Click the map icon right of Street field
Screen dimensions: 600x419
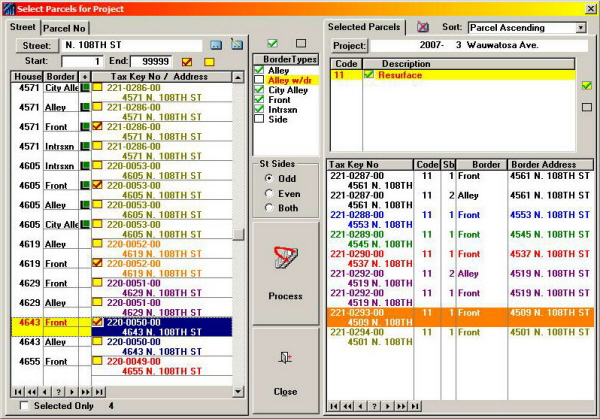[237, 45]
